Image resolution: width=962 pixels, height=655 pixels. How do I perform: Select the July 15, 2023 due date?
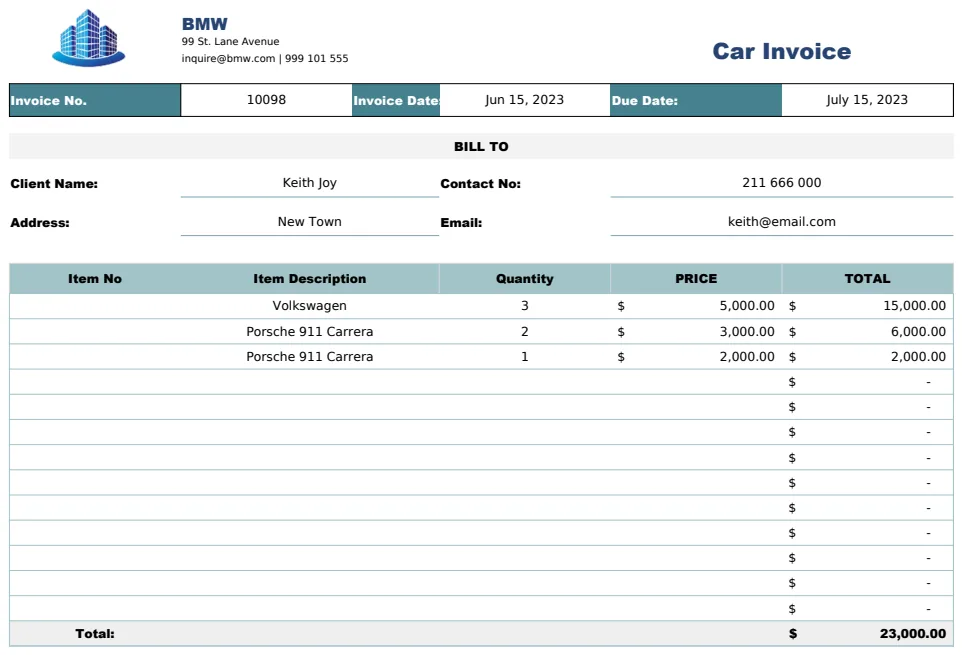867,100
